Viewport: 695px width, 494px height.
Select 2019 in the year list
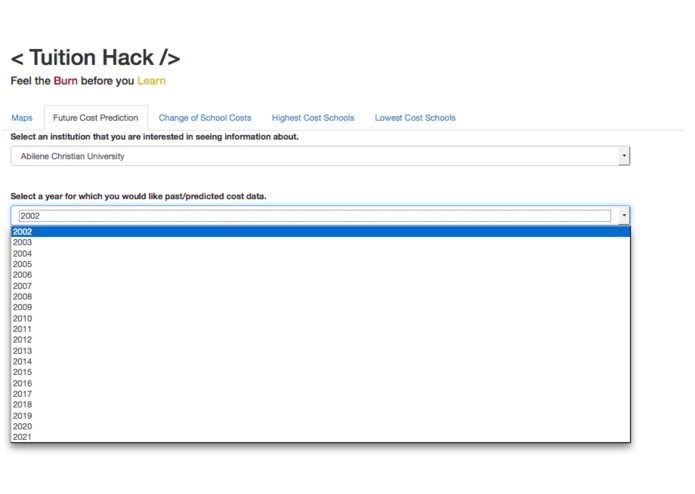tap(320, 416)
